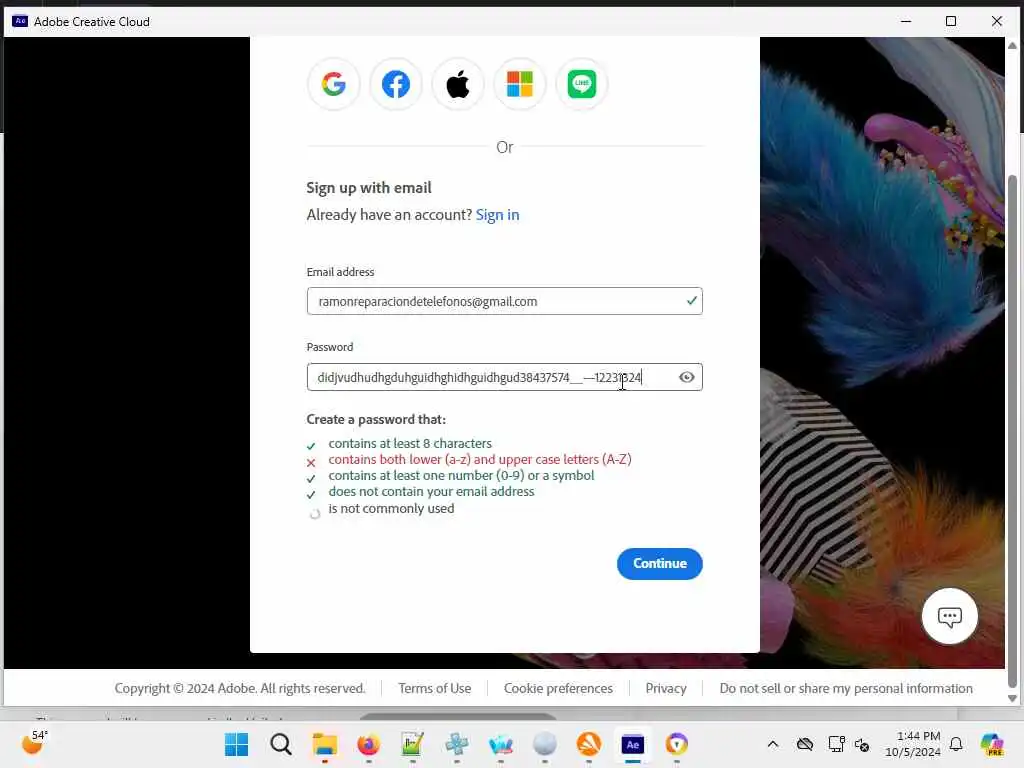Image resolution: width=1024 pixels, height=768 pixels.
Task: Click 'contains at least 8 characters' text
Action: coord(410,443)
